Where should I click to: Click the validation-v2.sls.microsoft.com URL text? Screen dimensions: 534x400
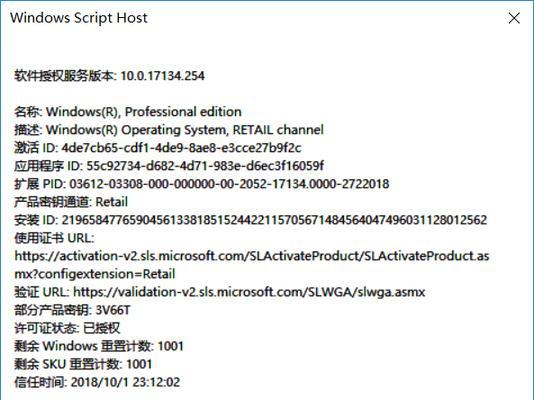(249, 292)
